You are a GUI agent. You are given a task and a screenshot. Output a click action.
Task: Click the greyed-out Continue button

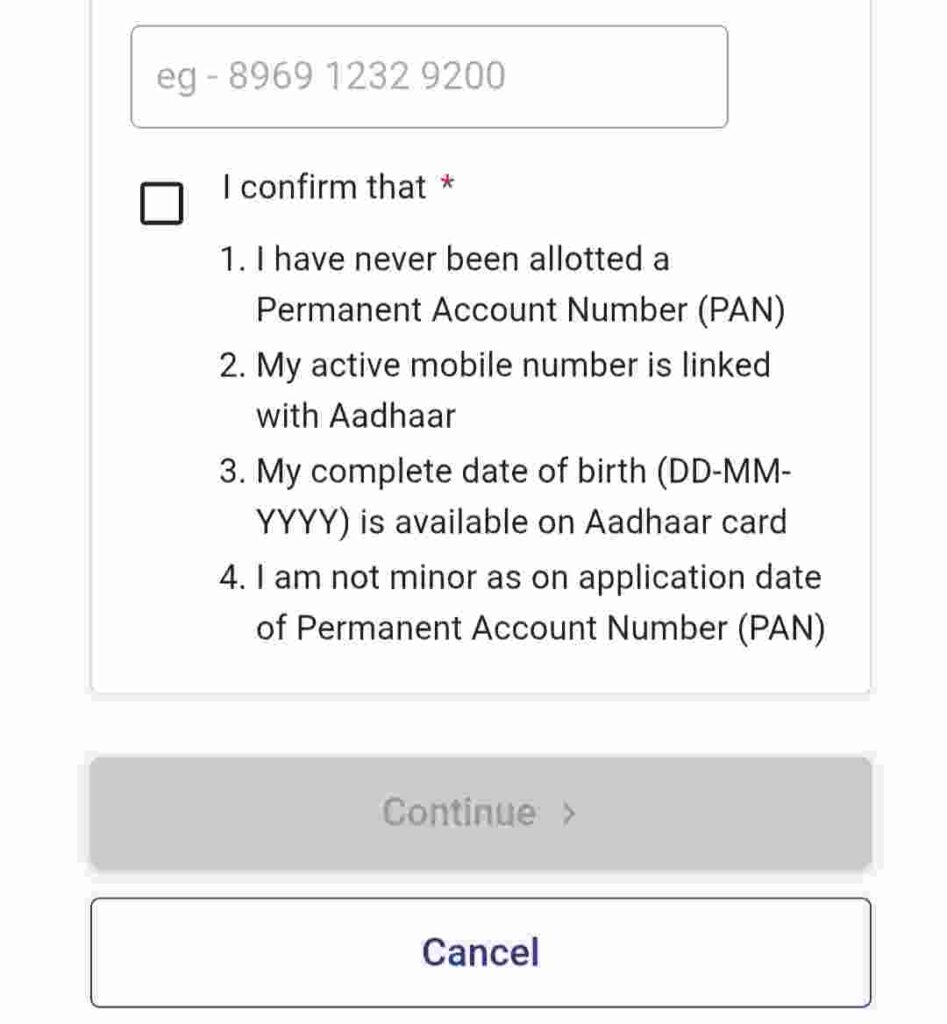pyautogui.click(x=481, y=813)
